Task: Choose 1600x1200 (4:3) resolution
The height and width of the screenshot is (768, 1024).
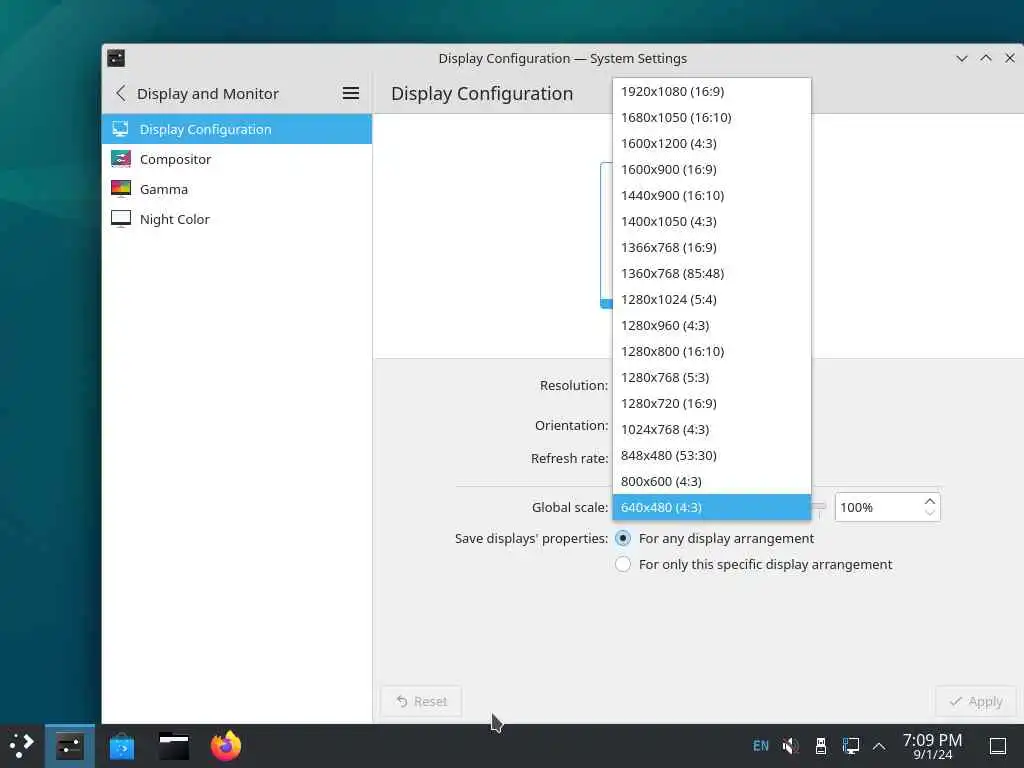Action: [x=712, y=144]
